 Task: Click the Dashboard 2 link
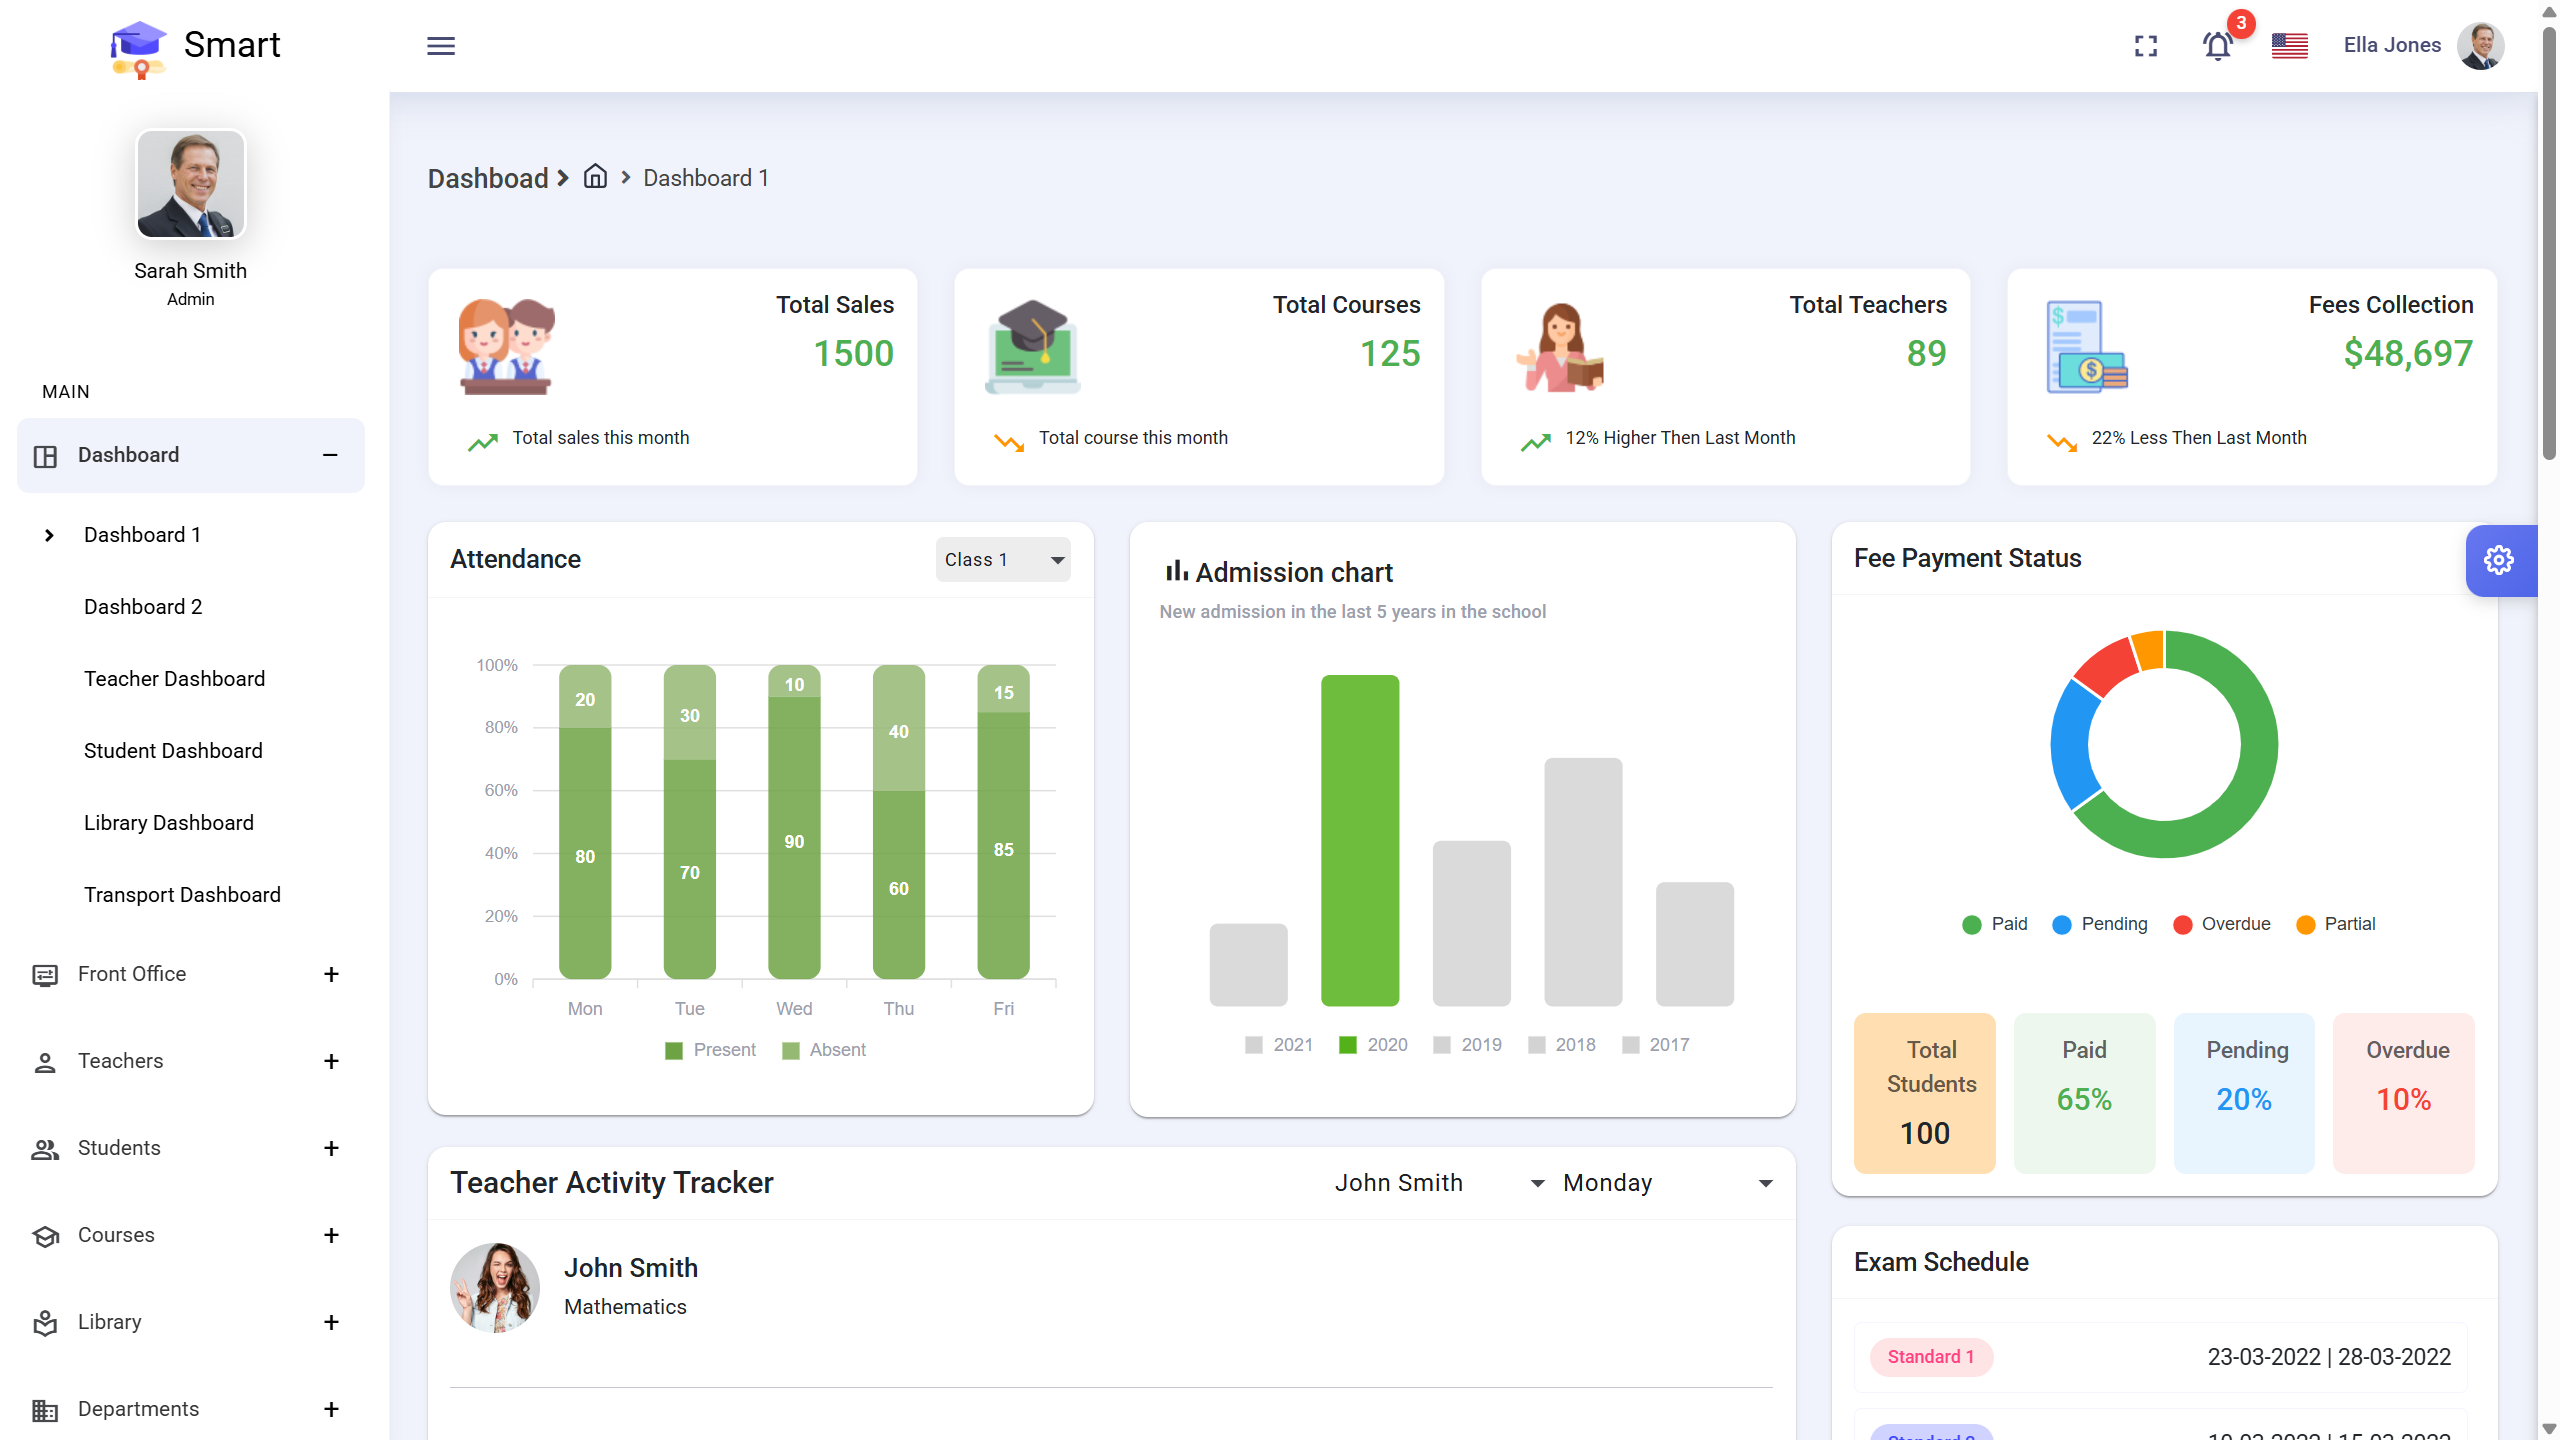142,607
